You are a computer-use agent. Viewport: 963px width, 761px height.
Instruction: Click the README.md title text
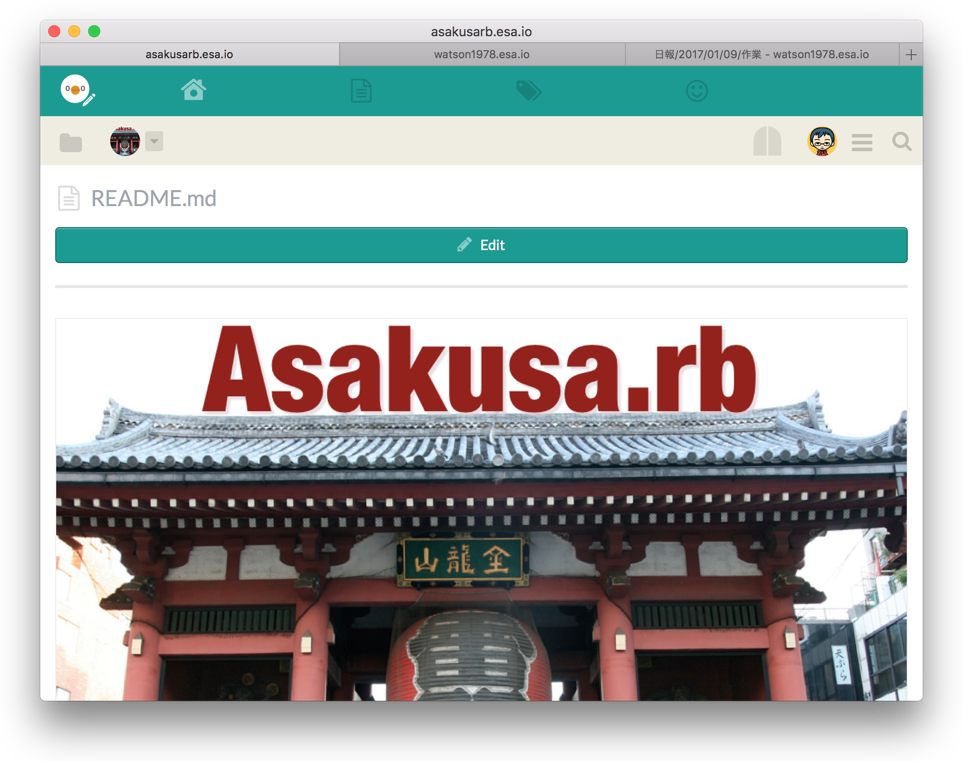point(154,198)
